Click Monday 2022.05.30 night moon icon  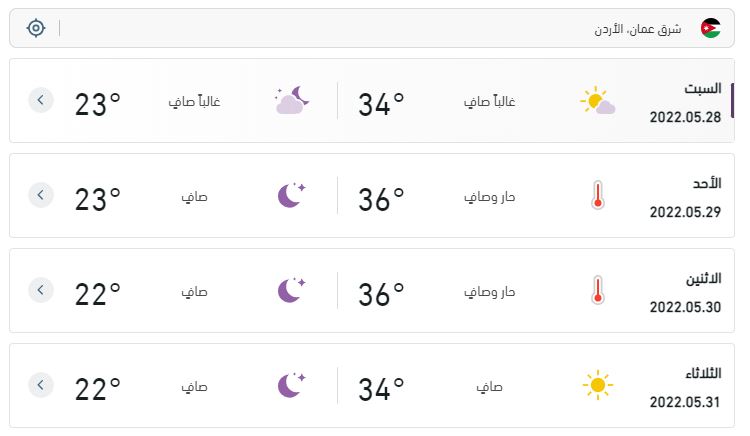(x=291, y=290)
